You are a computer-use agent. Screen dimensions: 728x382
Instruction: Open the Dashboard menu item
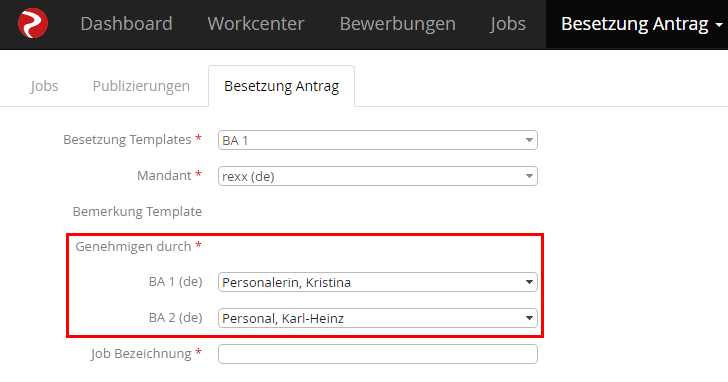click(126, 24)
